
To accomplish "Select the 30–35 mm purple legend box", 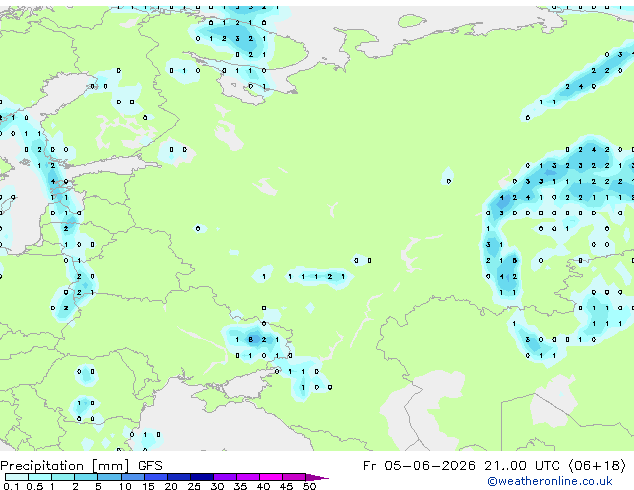I will pos(225,477).
